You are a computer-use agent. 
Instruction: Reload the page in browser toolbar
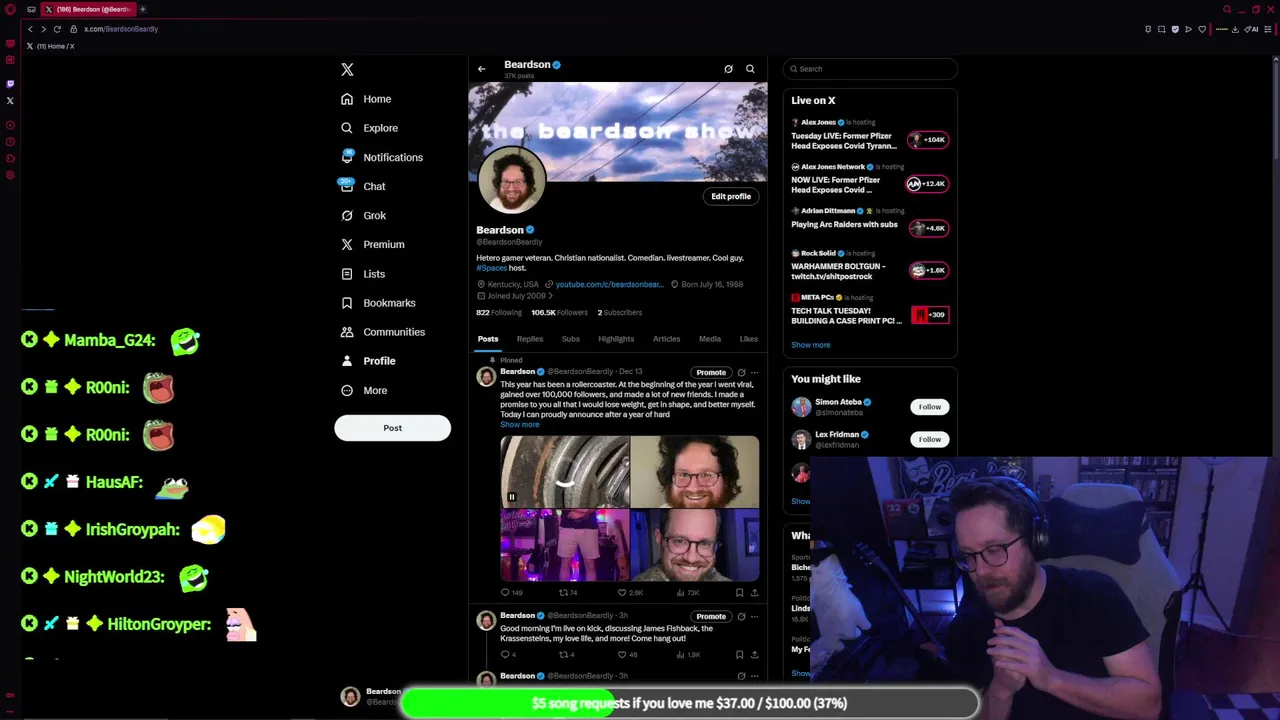point(57,29)
